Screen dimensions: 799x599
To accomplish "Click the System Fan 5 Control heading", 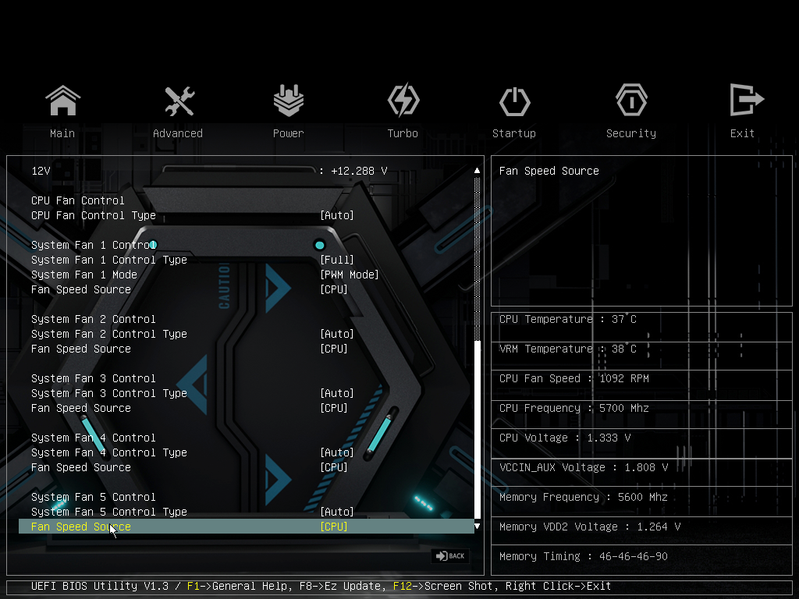I will point(93,497).
